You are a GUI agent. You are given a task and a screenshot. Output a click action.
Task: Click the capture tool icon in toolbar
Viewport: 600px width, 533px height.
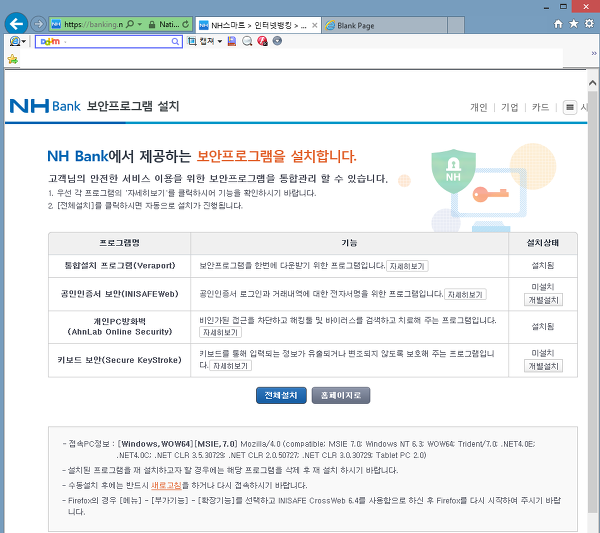192,41
